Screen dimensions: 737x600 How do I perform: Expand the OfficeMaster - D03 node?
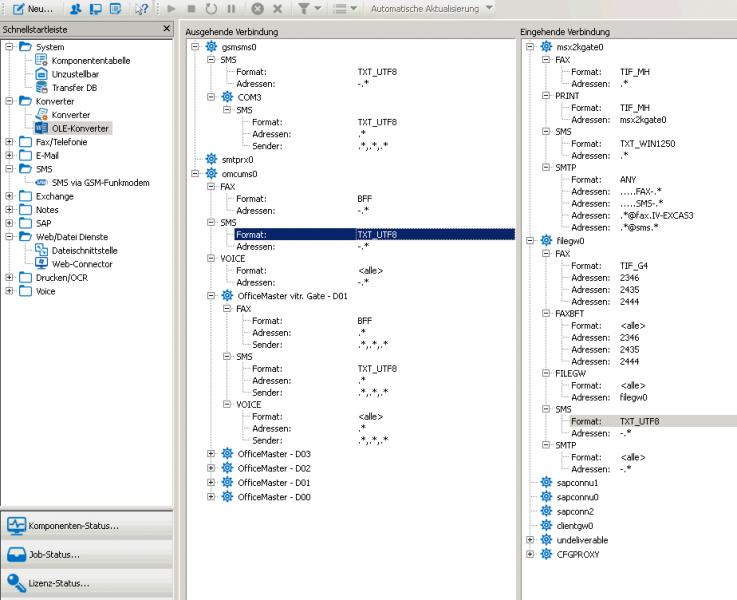pyautogui.click(x=210, y=454)
